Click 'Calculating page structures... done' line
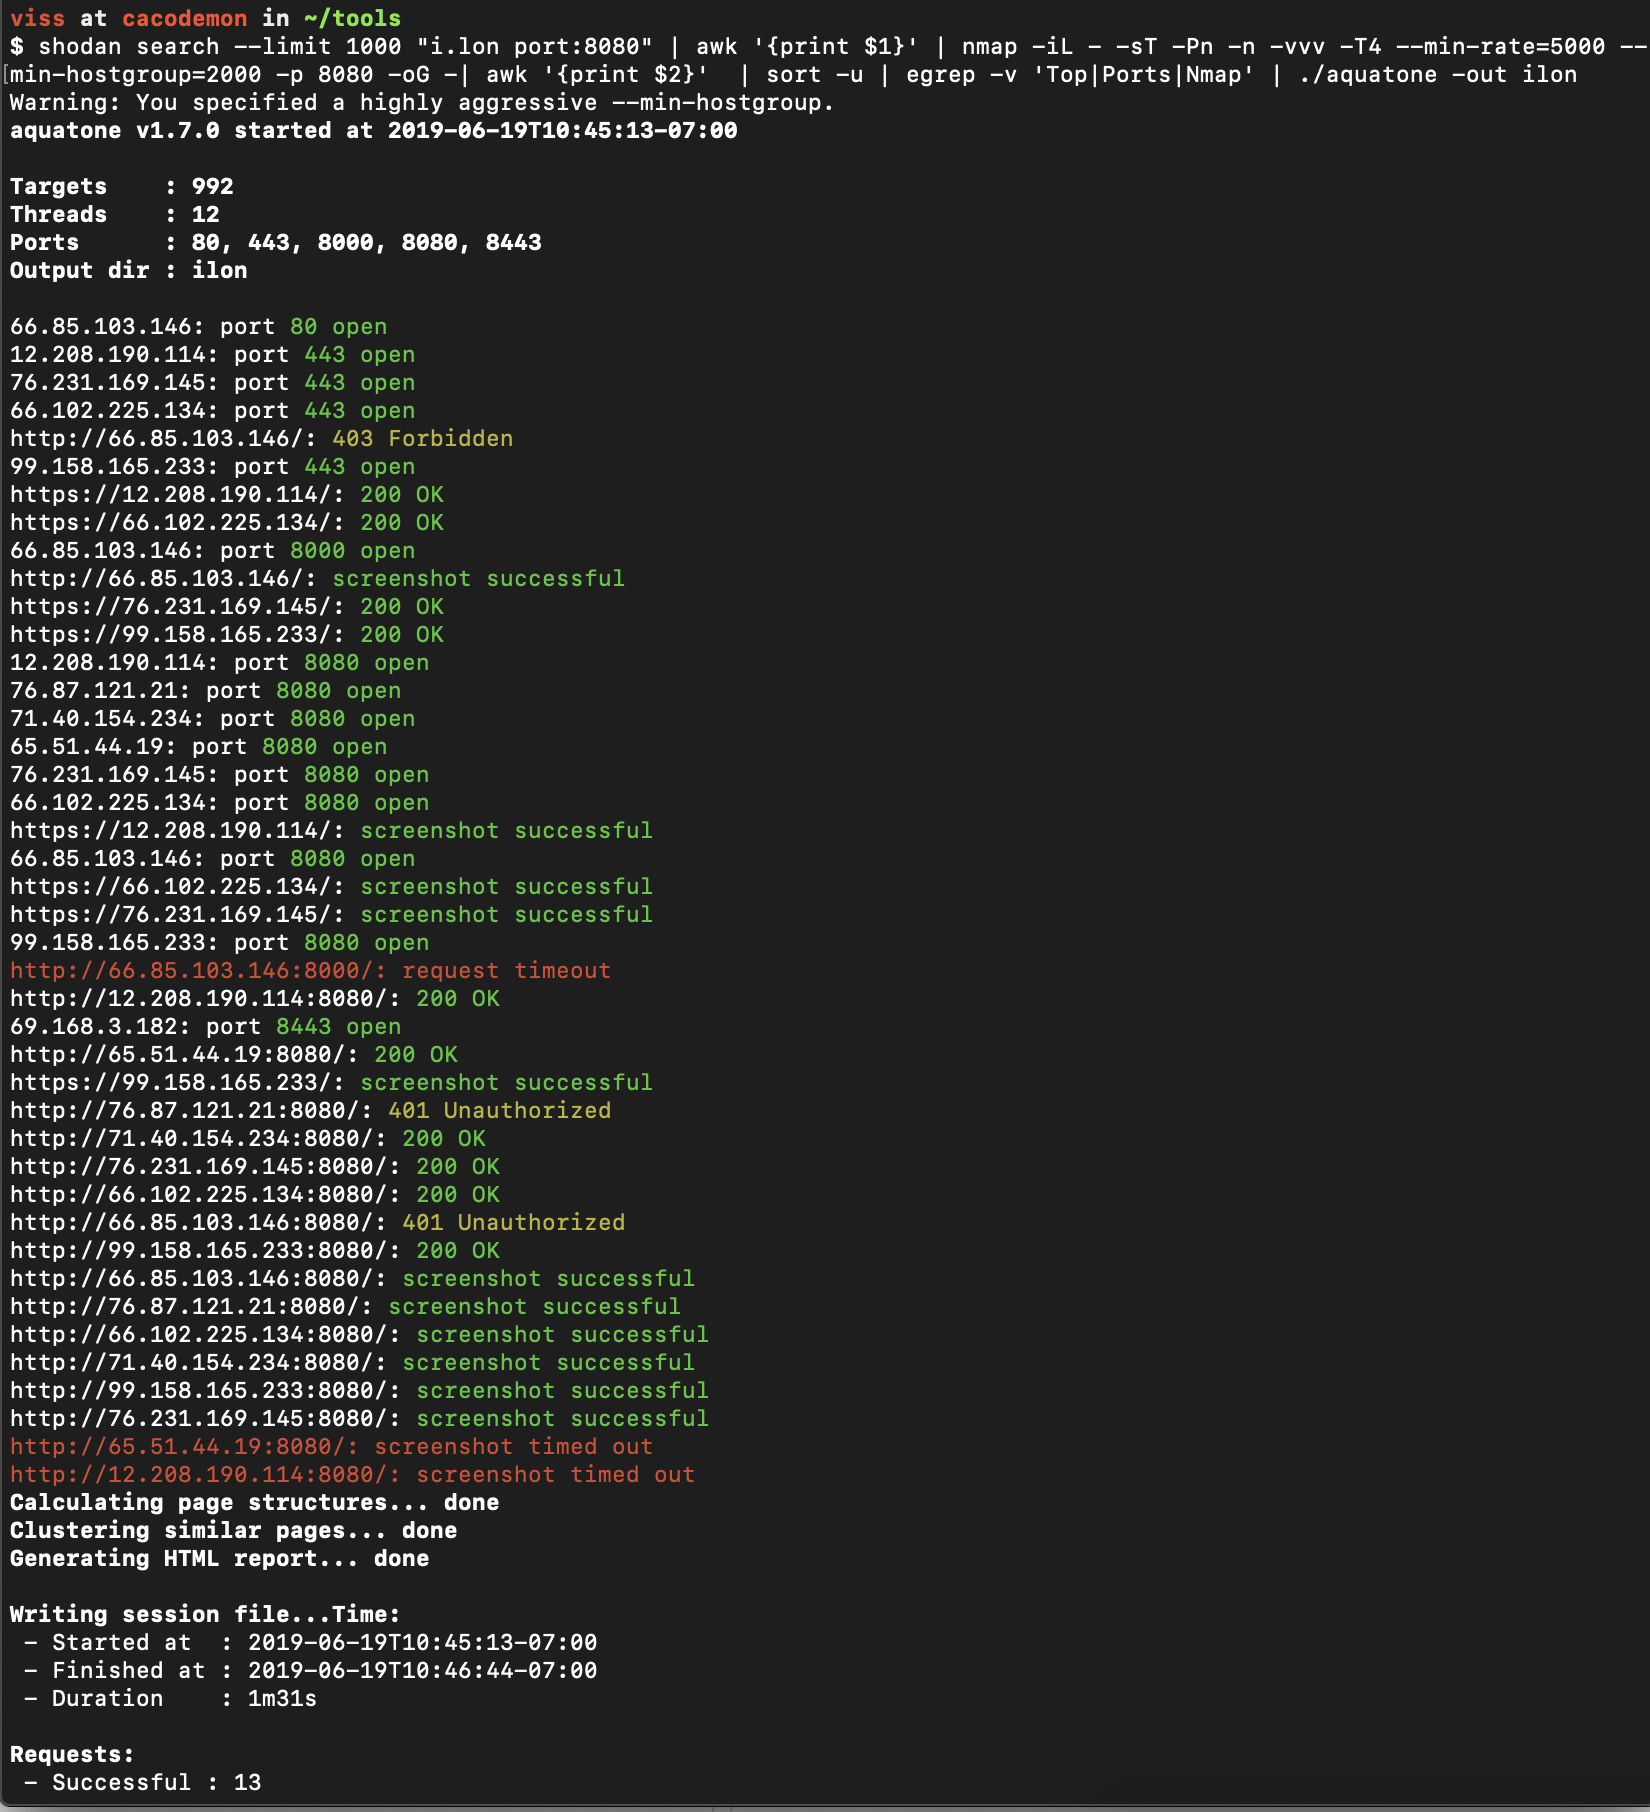1650x1812 pixels. [x=255, y=1502]
